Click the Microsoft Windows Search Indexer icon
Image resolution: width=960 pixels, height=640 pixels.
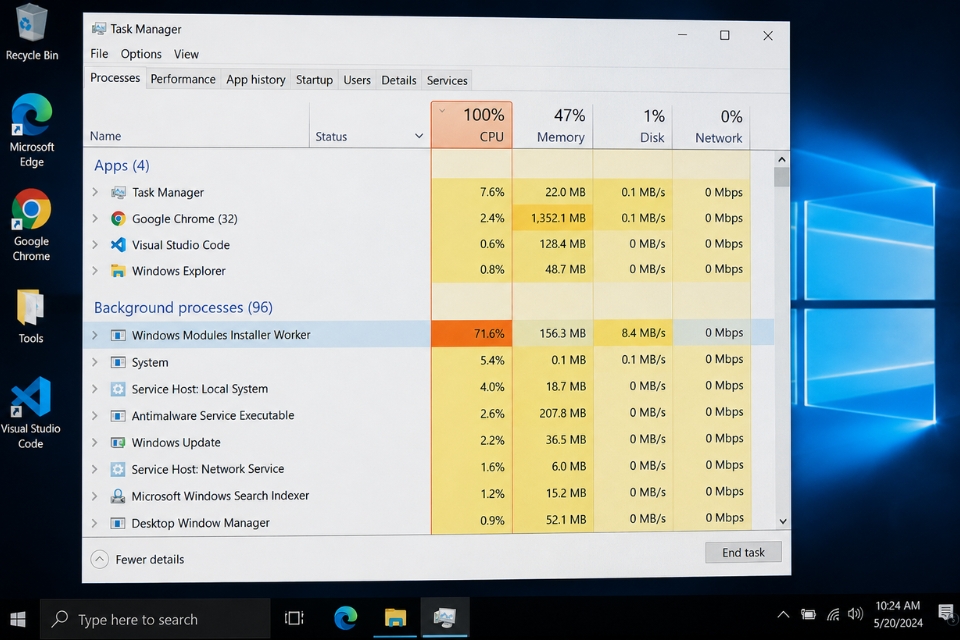point(118,496)
